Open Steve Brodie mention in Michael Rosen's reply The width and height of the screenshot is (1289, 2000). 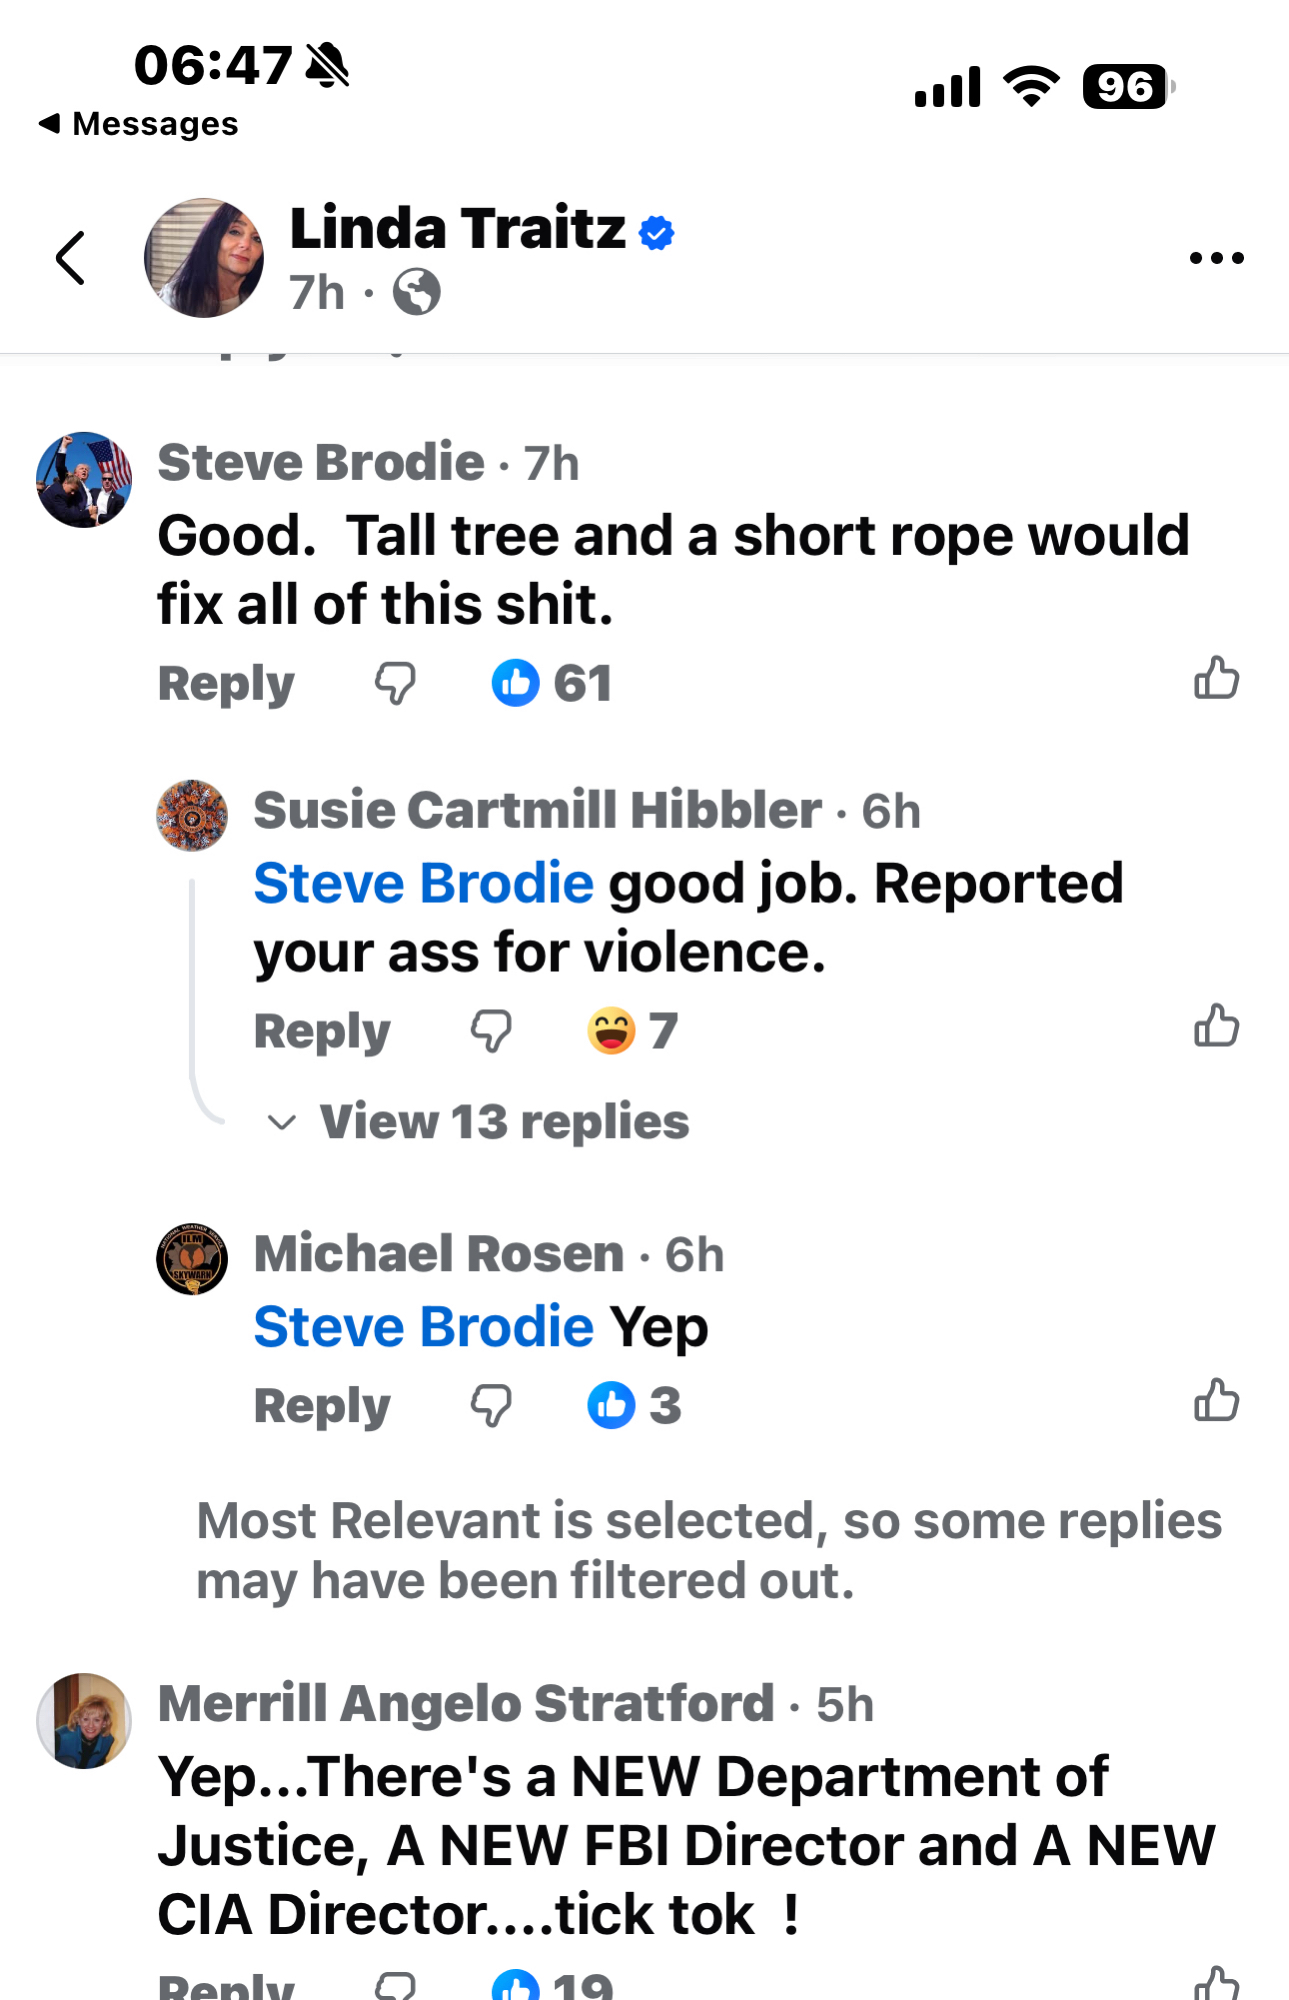click(x=423, y=1327)
